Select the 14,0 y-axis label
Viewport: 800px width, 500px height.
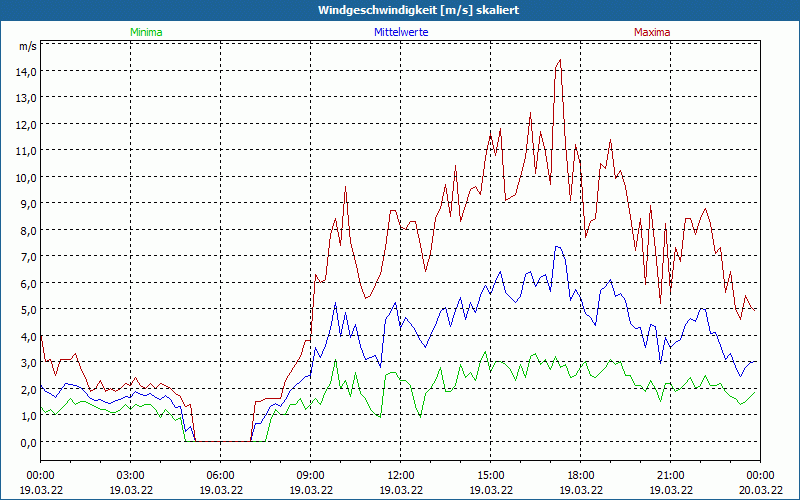24,71
